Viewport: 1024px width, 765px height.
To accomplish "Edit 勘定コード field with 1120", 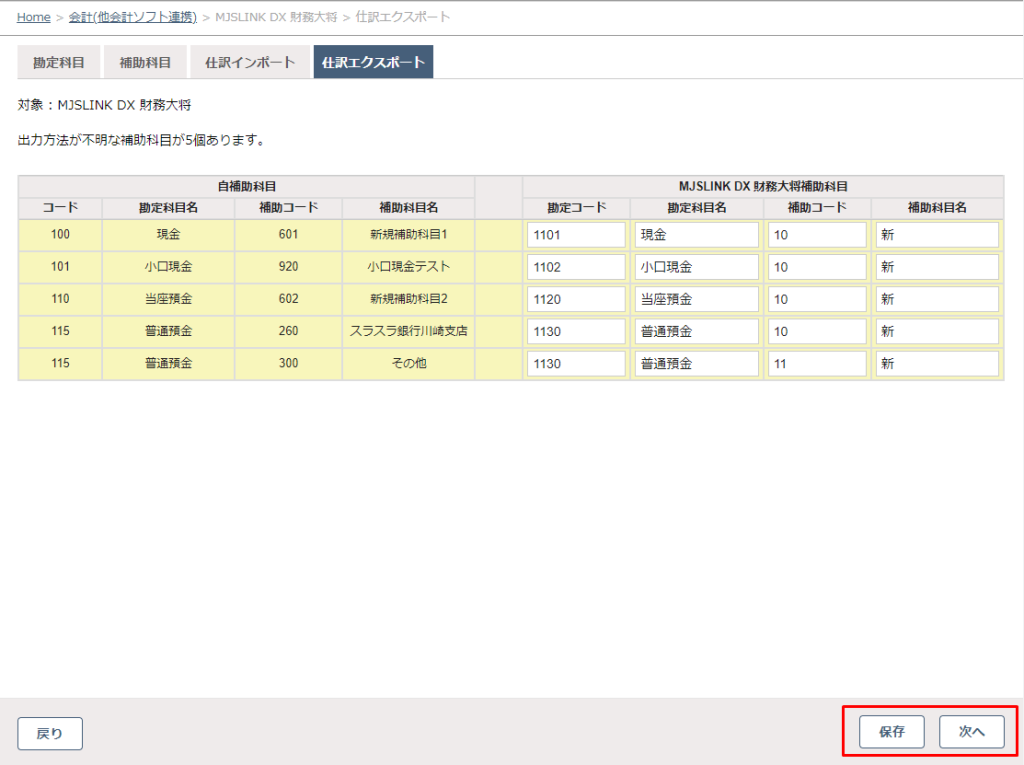I will pos(576,299).
